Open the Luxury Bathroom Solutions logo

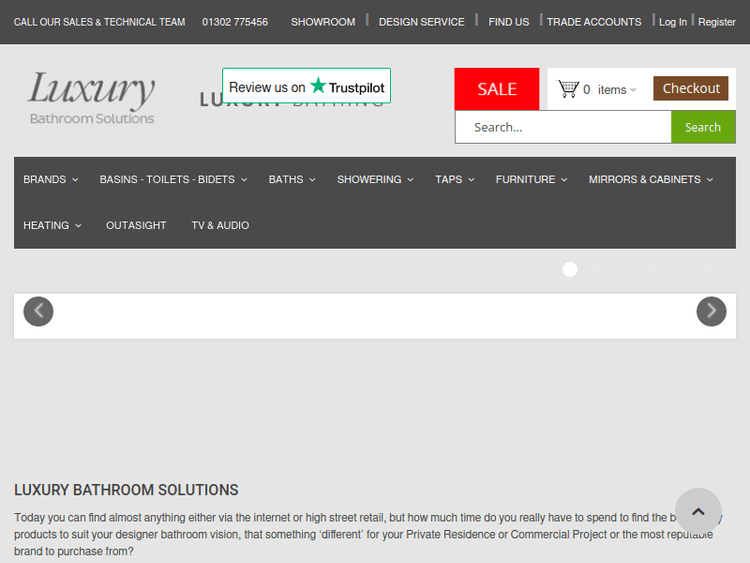click(x=91, y=97)
